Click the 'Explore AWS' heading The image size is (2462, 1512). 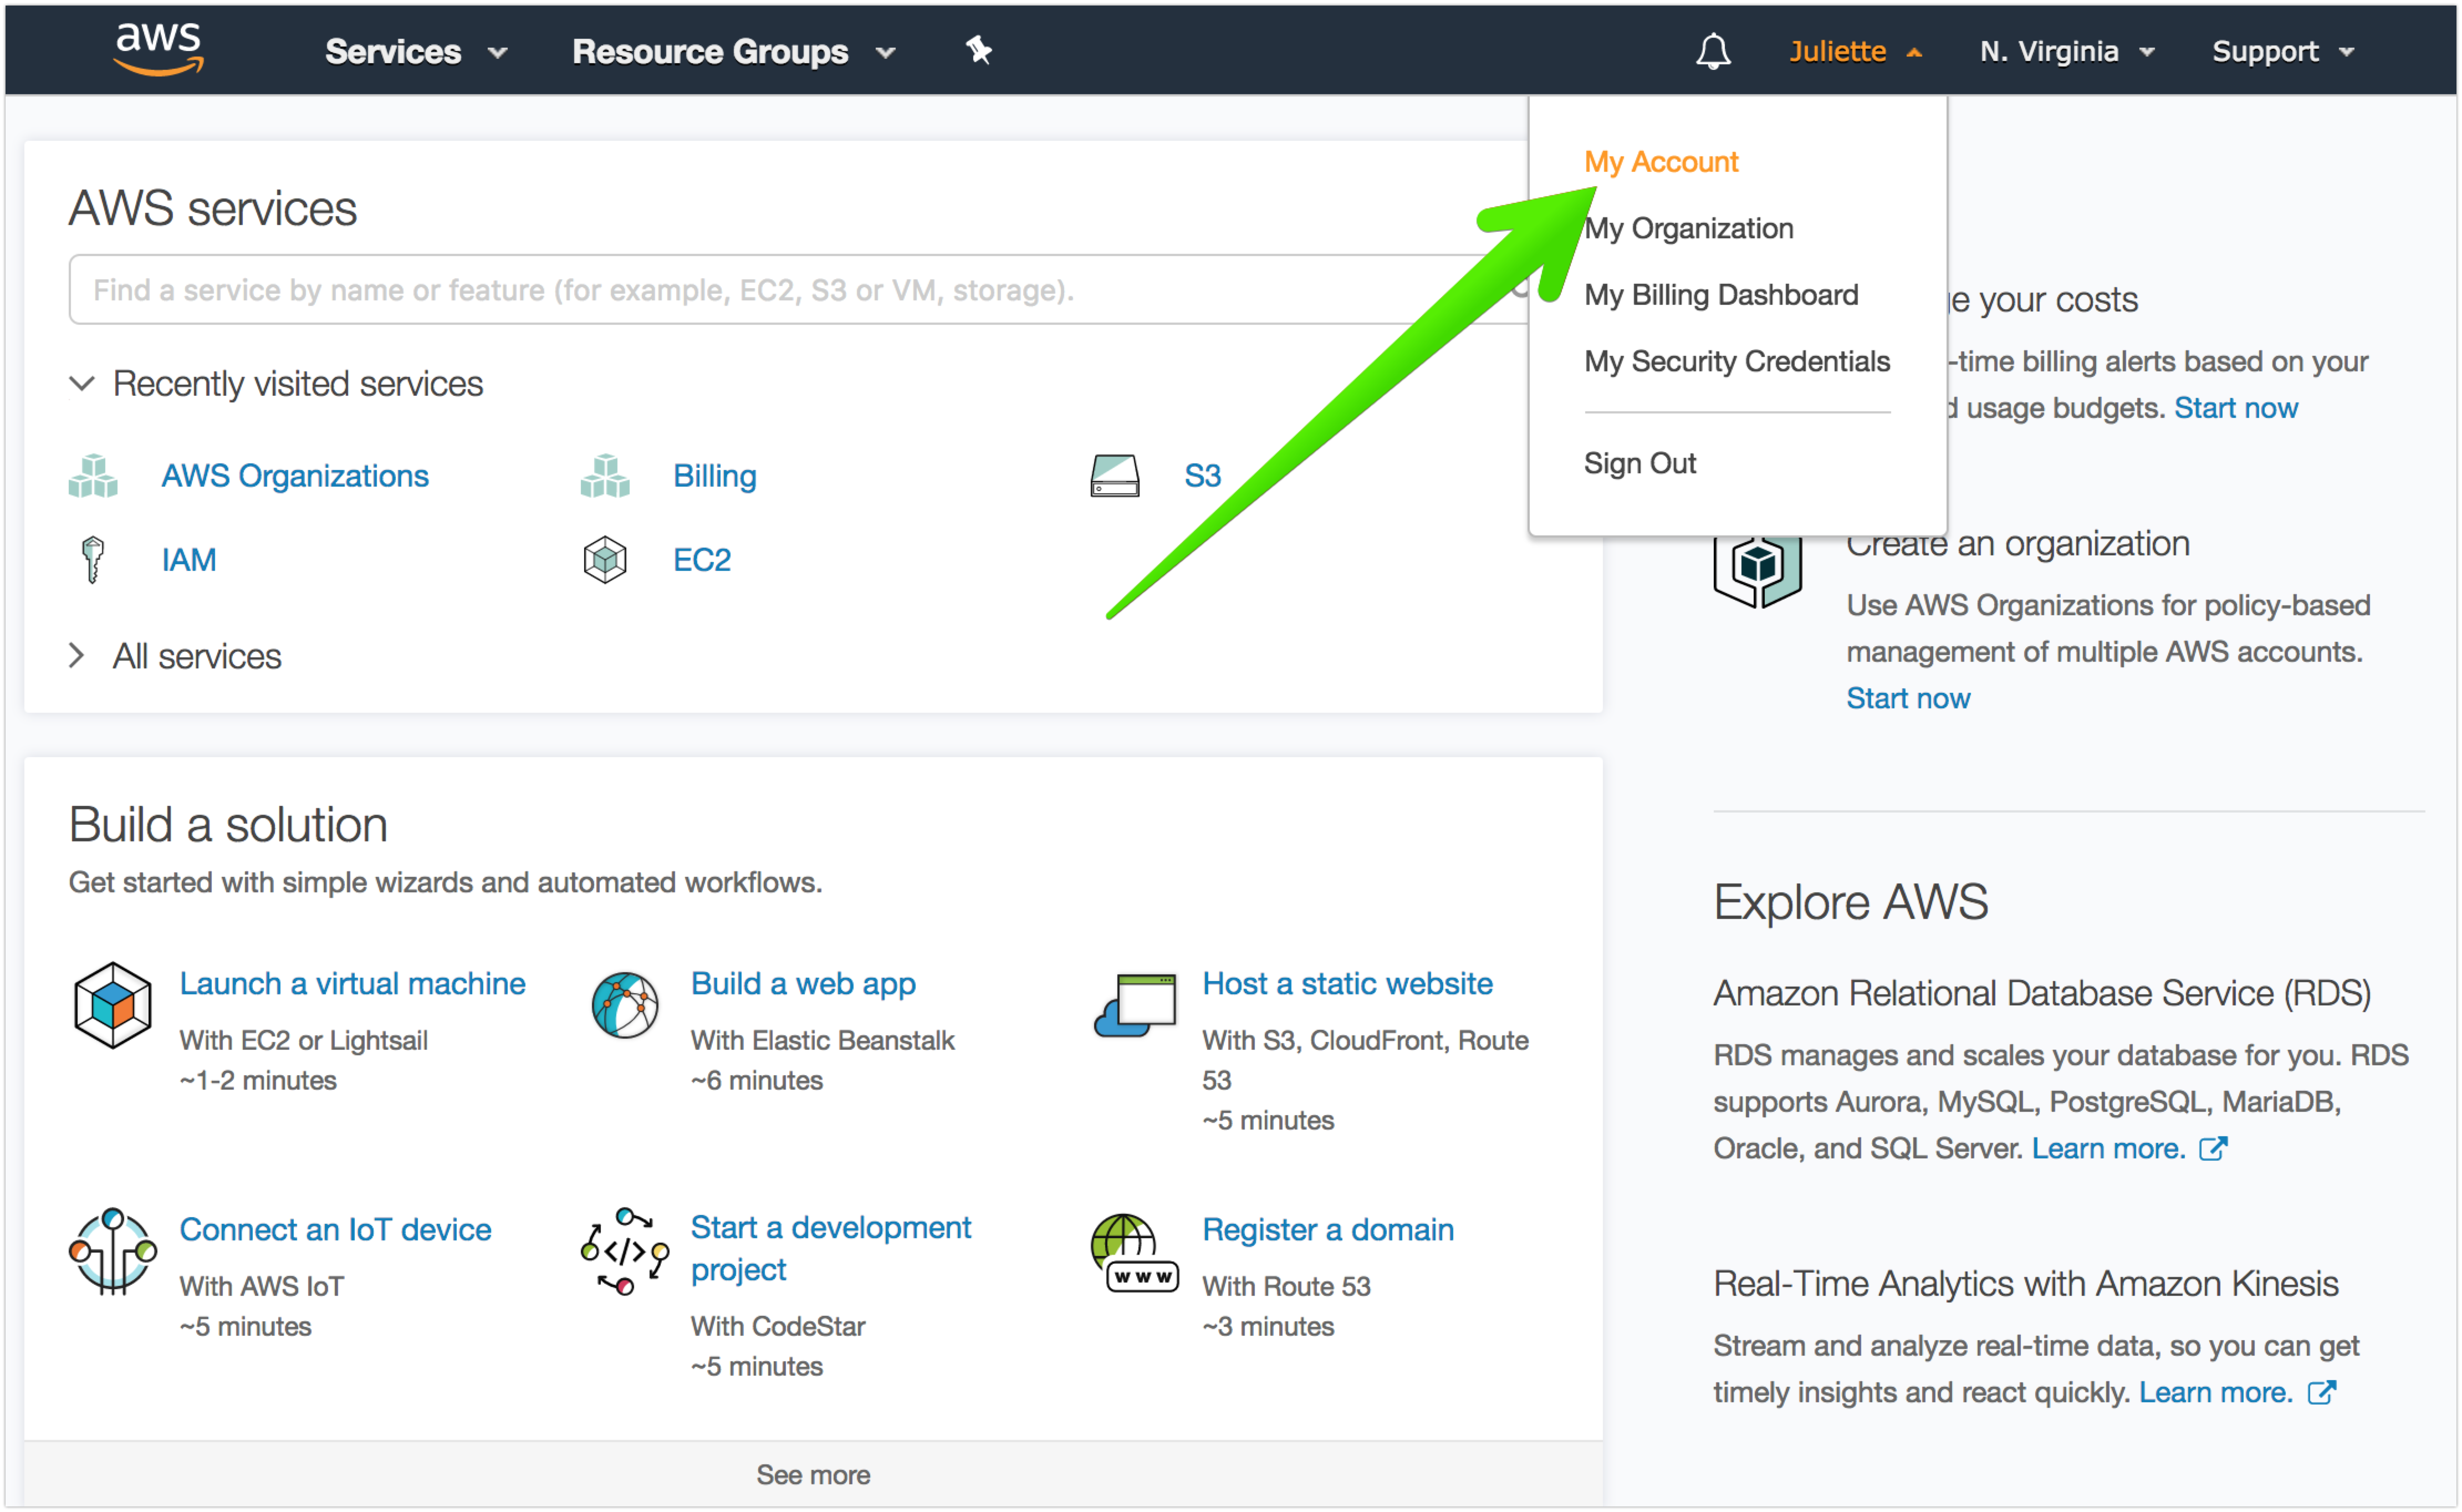[x=1850, y=902]
